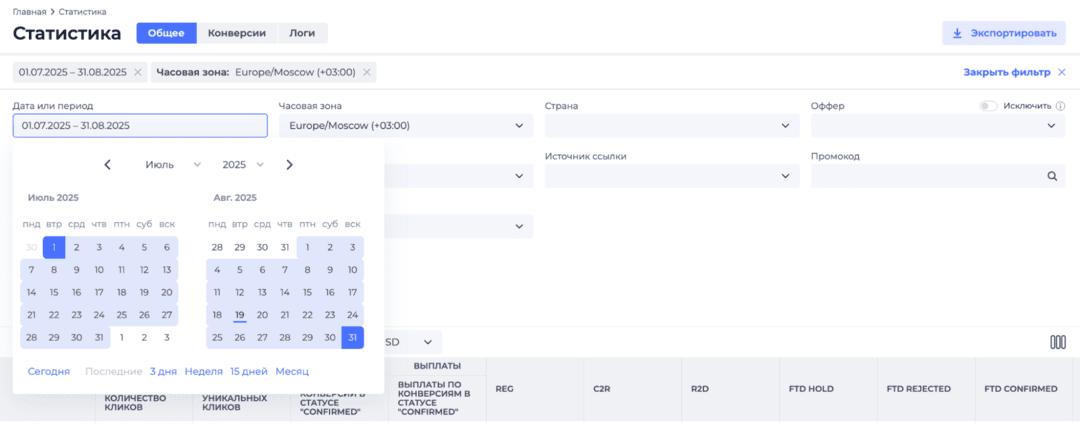Open the year selector showing 2025
This screenshot has width=1080, height=424.
tap(243, 165)
